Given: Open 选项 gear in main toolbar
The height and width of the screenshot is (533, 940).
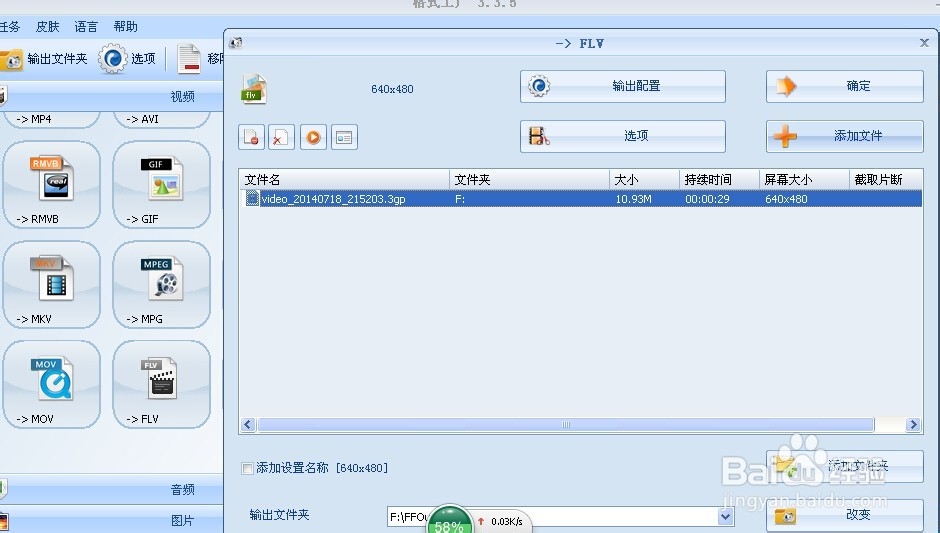Looking at the screenshot, I should coord(127,59).
